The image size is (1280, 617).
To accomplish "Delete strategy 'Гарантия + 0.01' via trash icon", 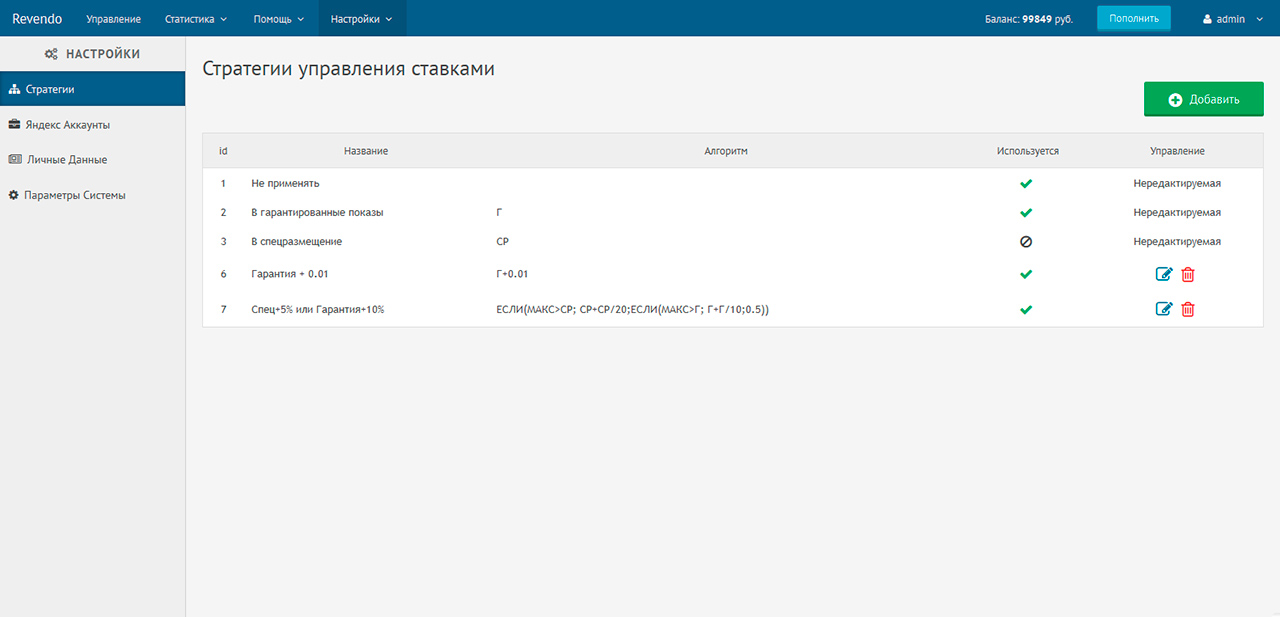I will coord(1188,274).
